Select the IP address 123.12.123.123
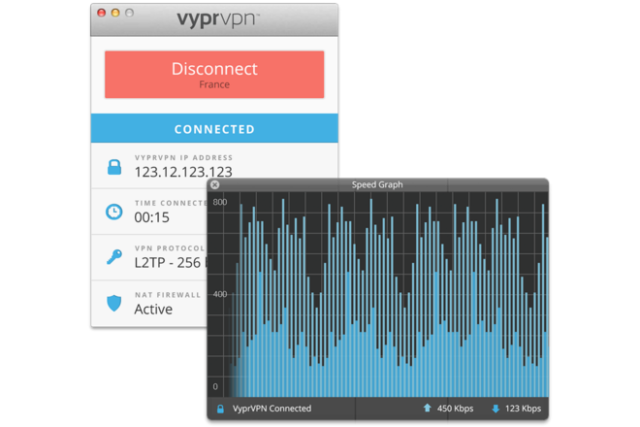640x427 pixels. pos(183,172)
